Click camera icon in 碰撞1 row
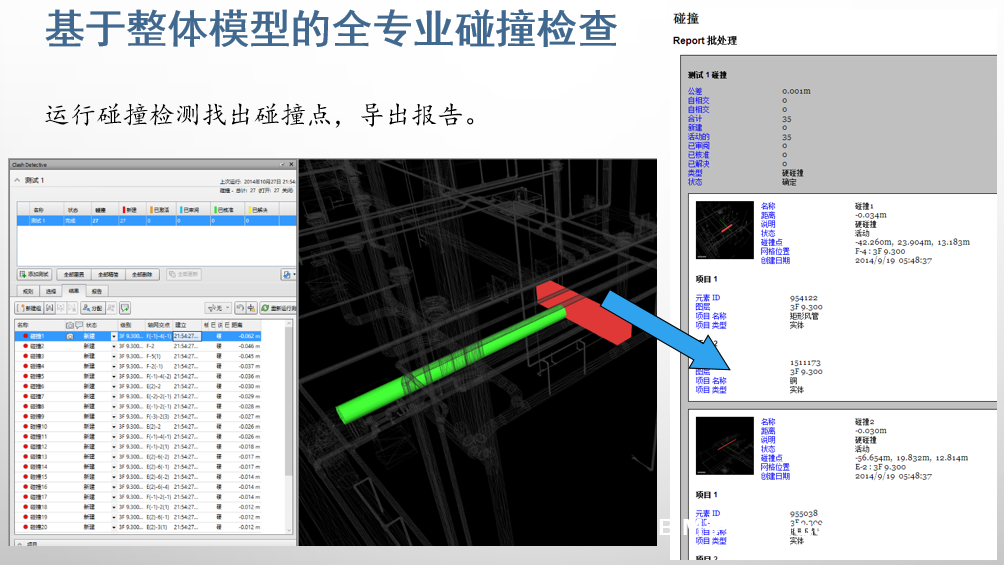 [69, 336]
